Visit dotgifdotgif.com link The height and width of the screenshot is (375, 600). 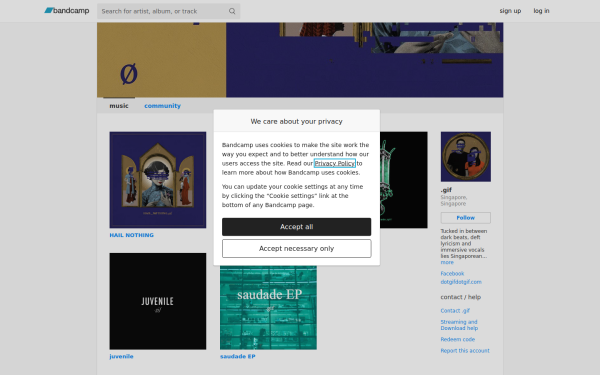pos(461,282)
